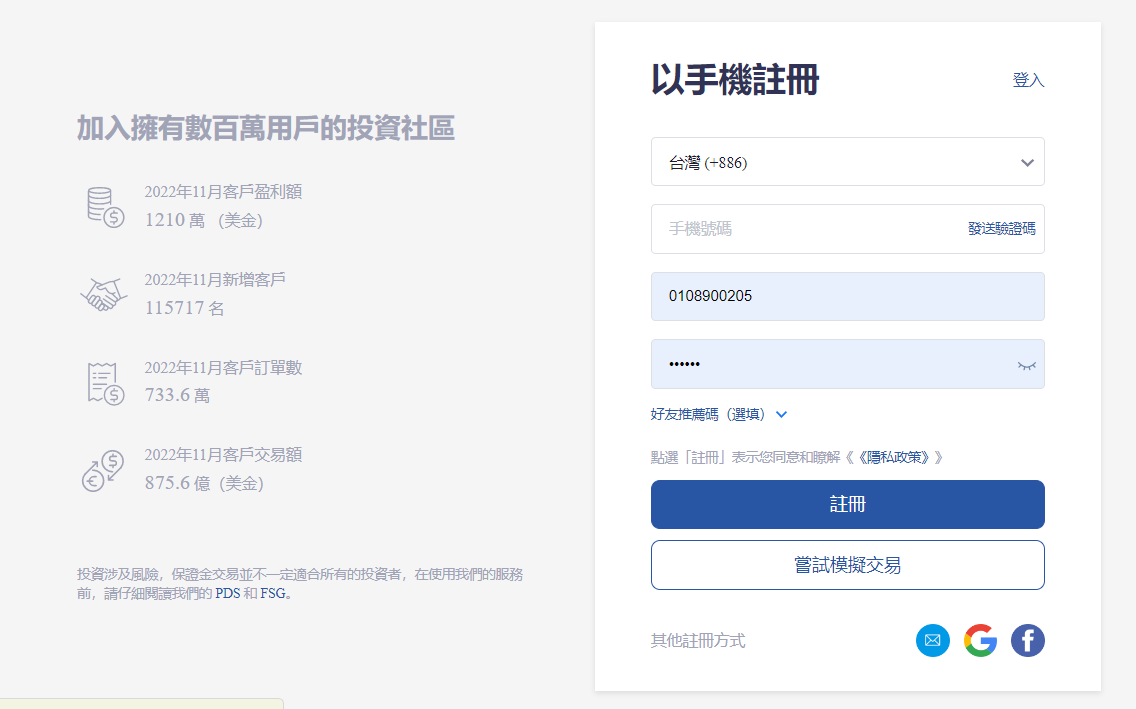Open the 隱私政策 privacy policy link
Viewport: 1136px width, 709px height.
tap(899, 457)
